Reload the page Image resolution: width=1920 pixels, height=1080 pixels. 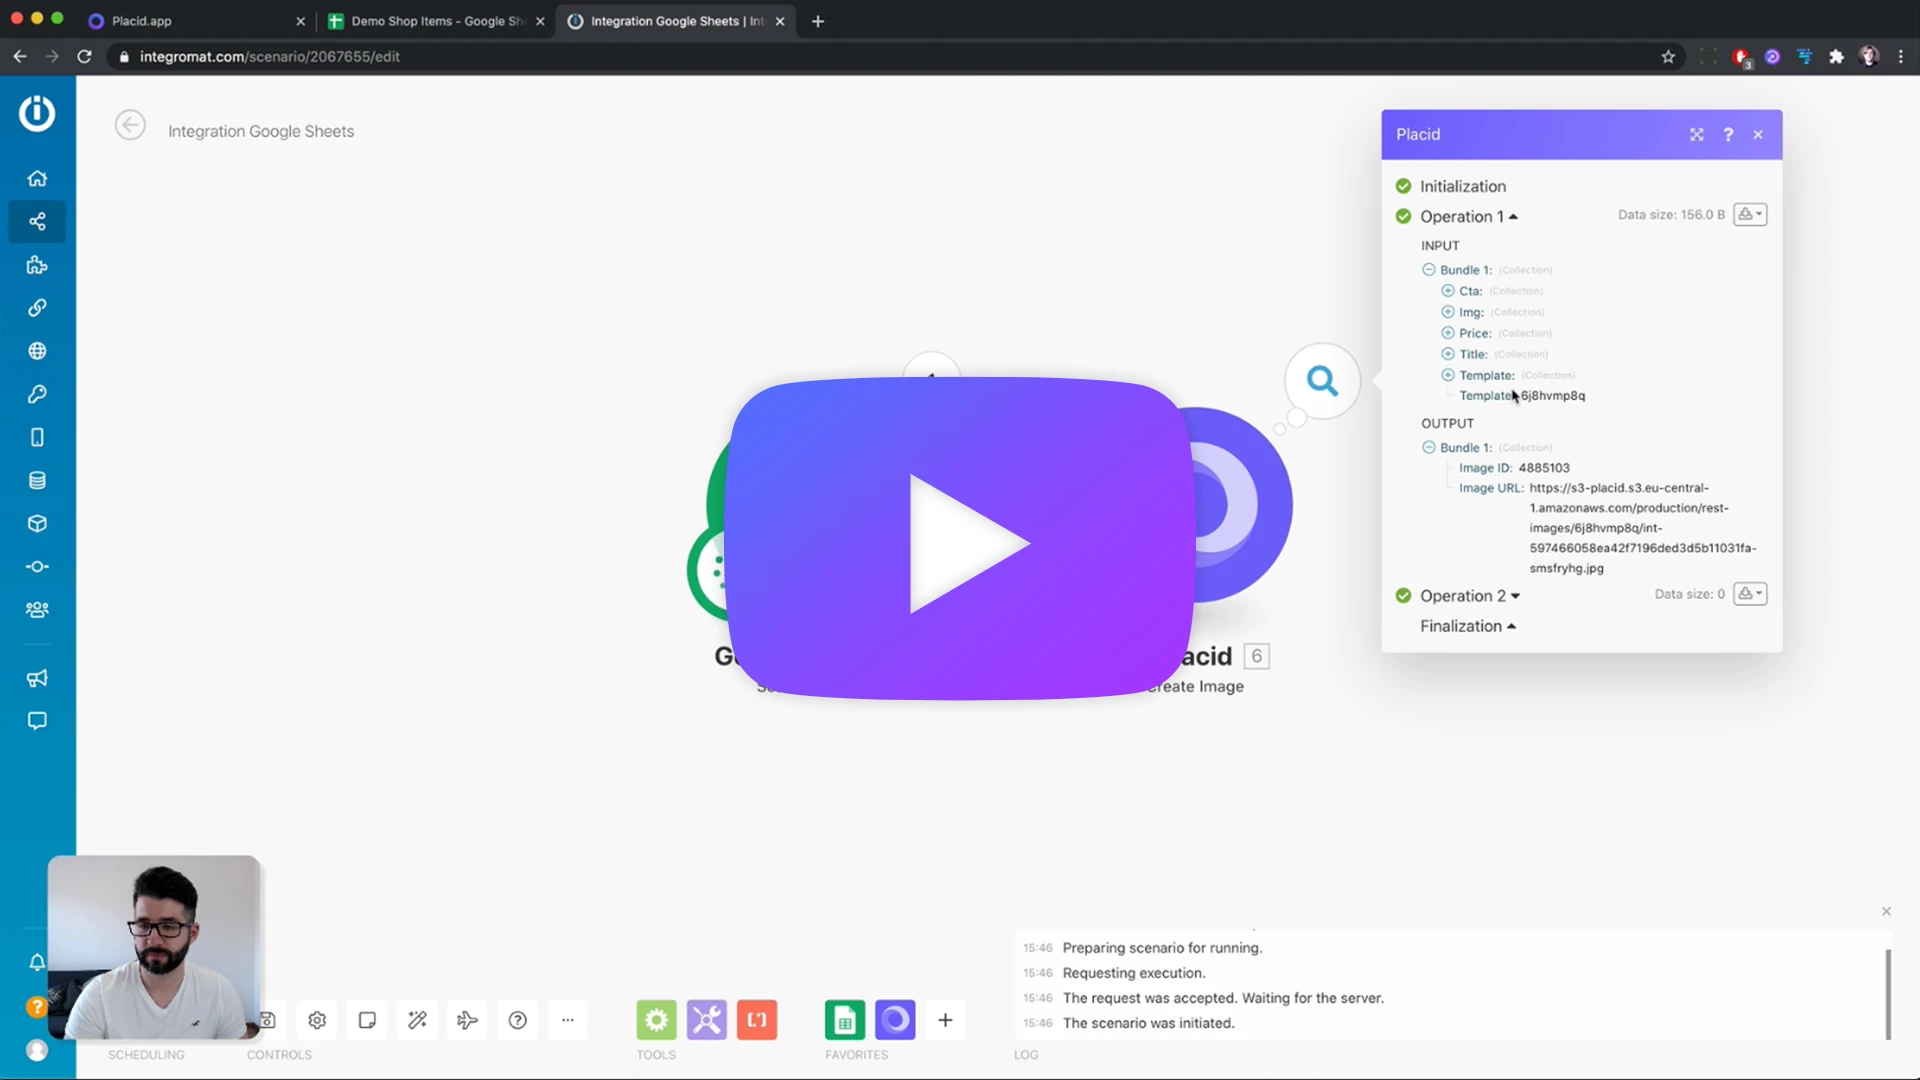(85, 57)
